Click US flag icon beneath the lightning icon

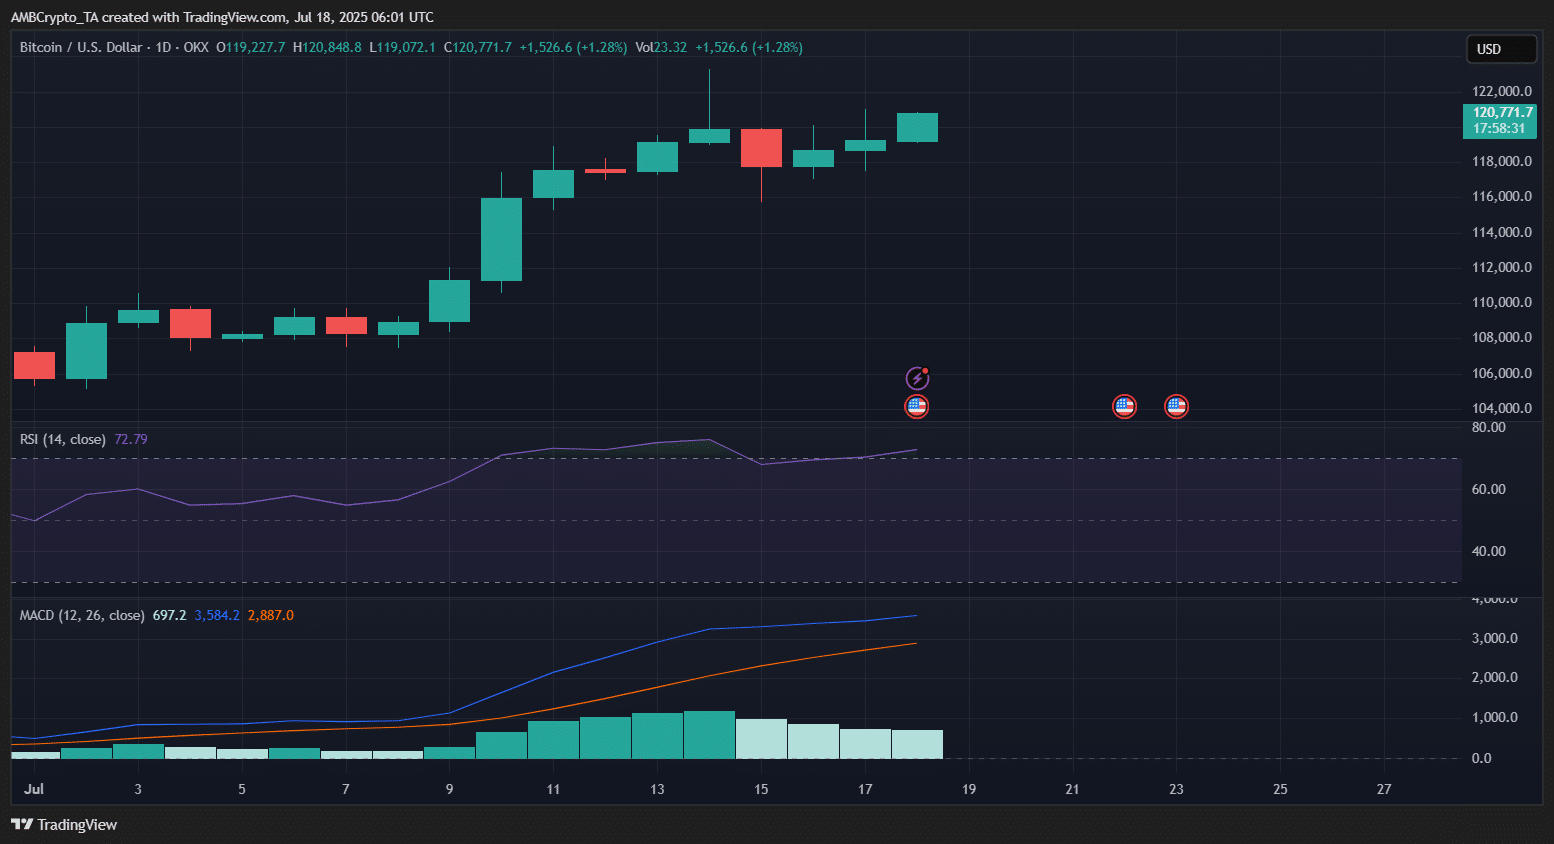point(916,406)
